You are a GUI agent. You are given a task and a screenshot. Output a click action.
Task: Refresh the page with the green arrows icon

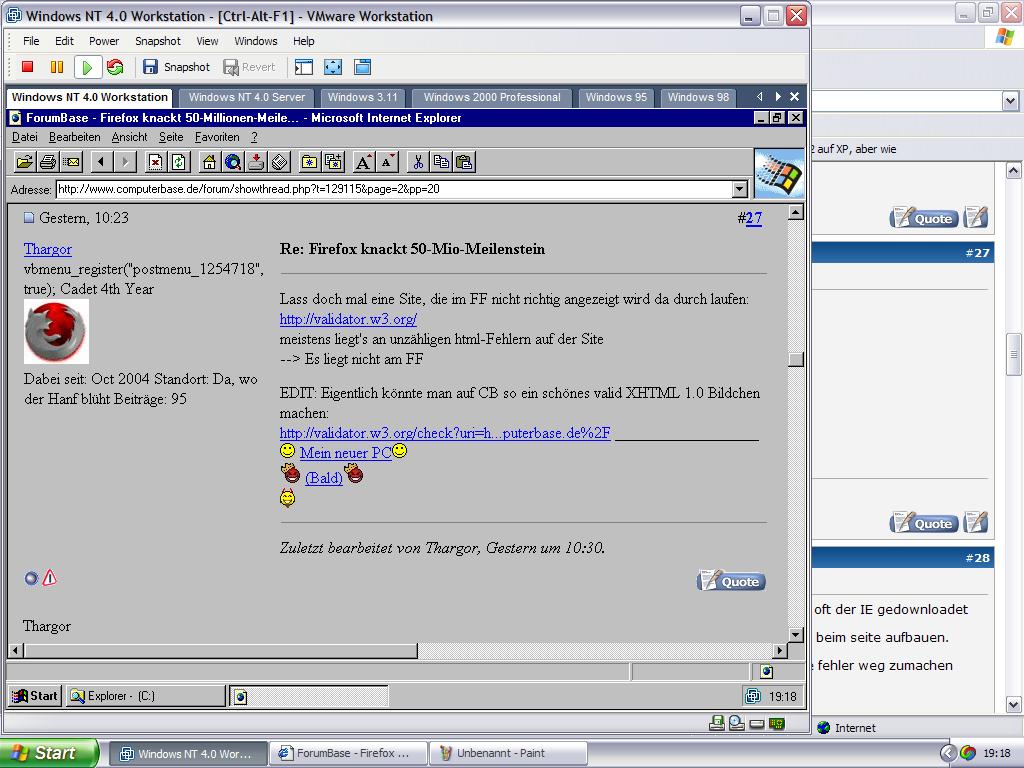[x=179, y=162]
